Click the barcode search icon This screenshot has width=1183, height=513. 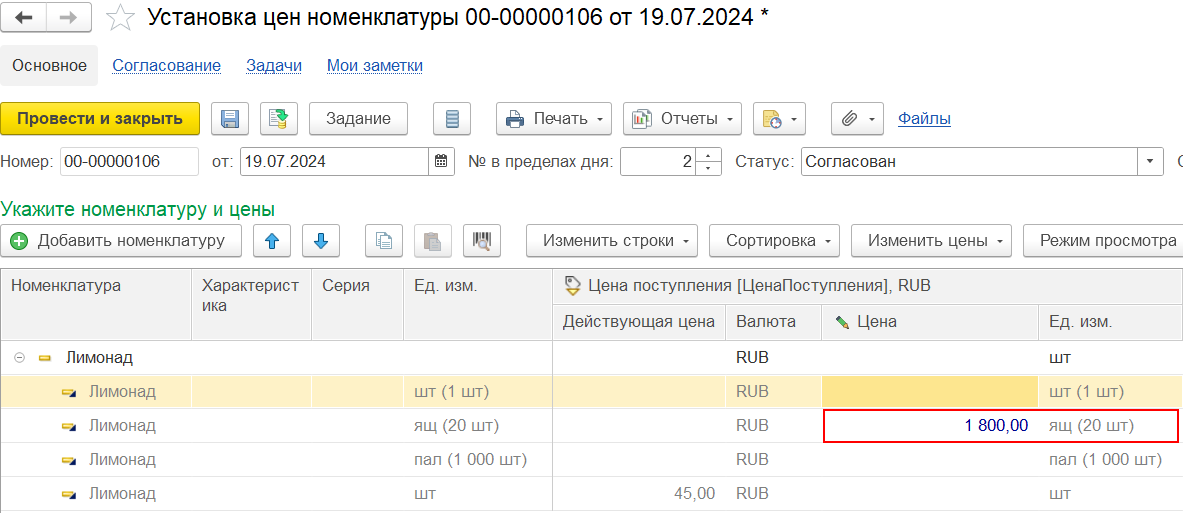482,241
